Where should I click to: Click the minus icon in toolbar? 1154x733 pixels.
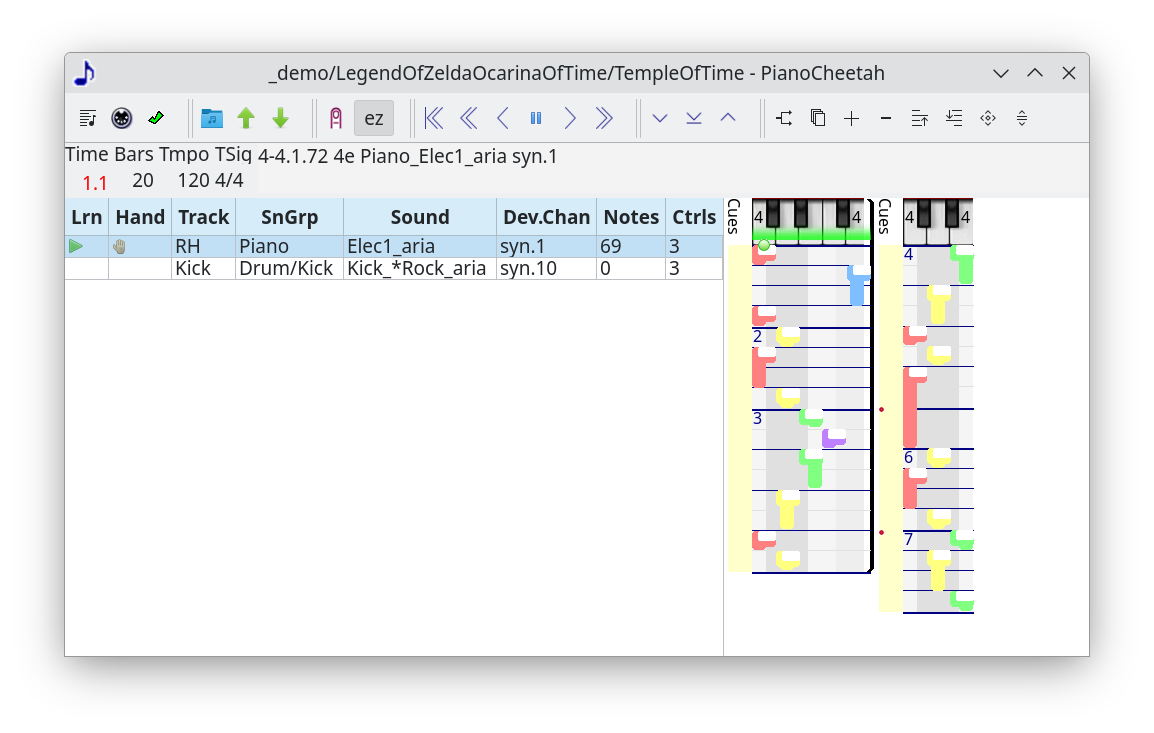click(885, 118)
